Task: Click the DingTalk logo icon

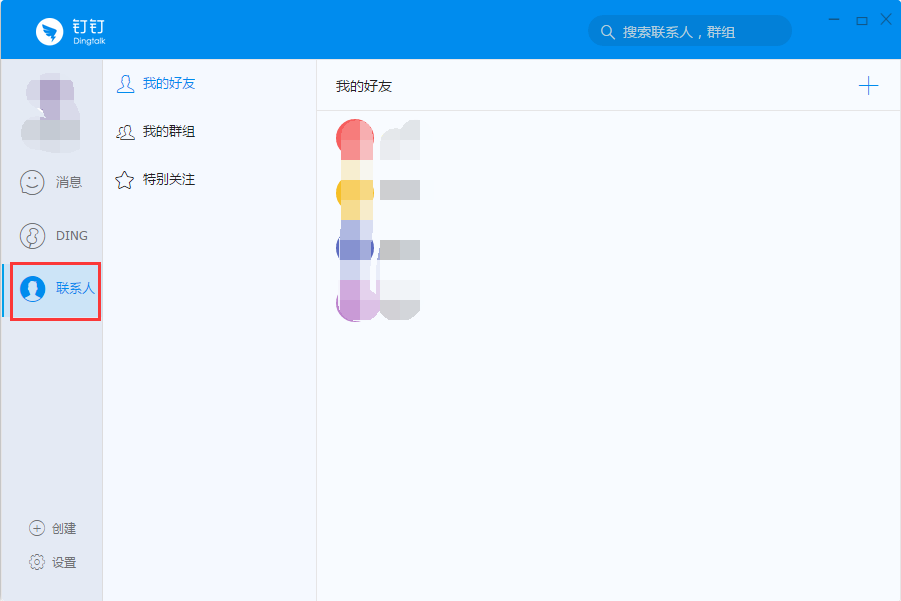Action: coord(50,32)
